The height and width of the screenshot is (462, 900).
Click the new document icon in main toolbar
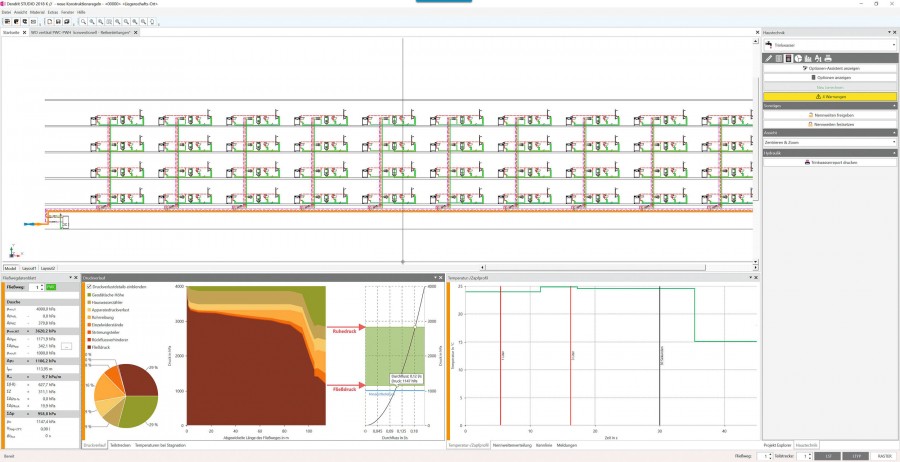[x=50, y=22]
